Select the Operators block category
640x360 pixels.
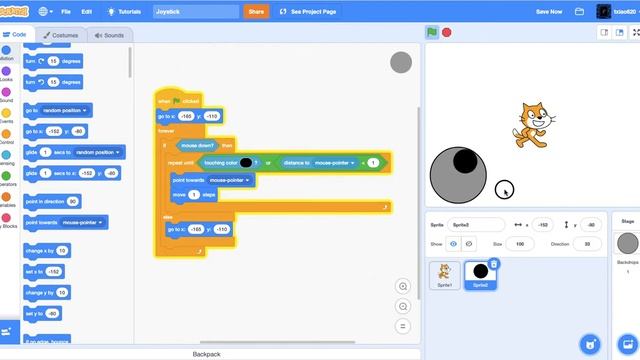[6, 179]
